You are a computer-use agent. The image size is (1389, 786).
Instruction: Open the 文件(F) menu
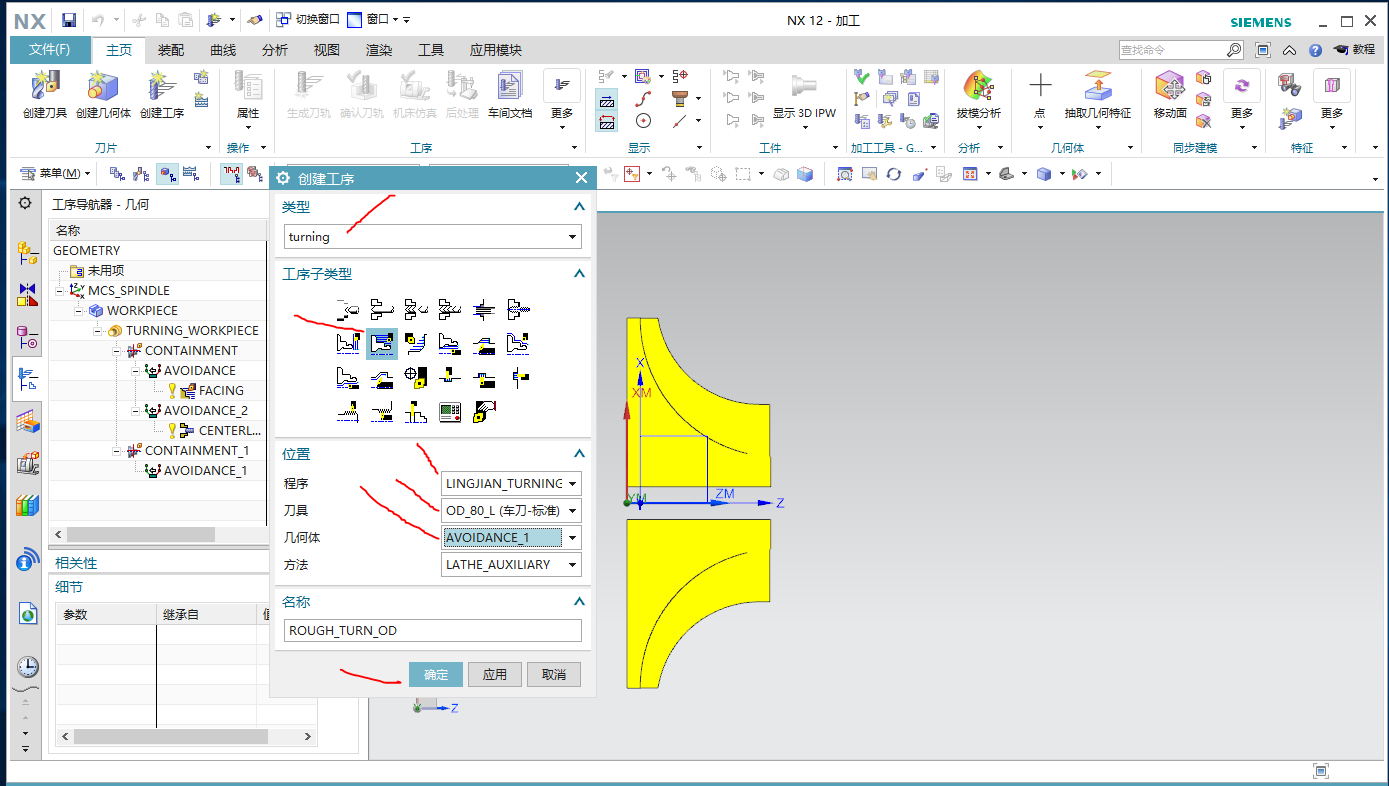50,50
